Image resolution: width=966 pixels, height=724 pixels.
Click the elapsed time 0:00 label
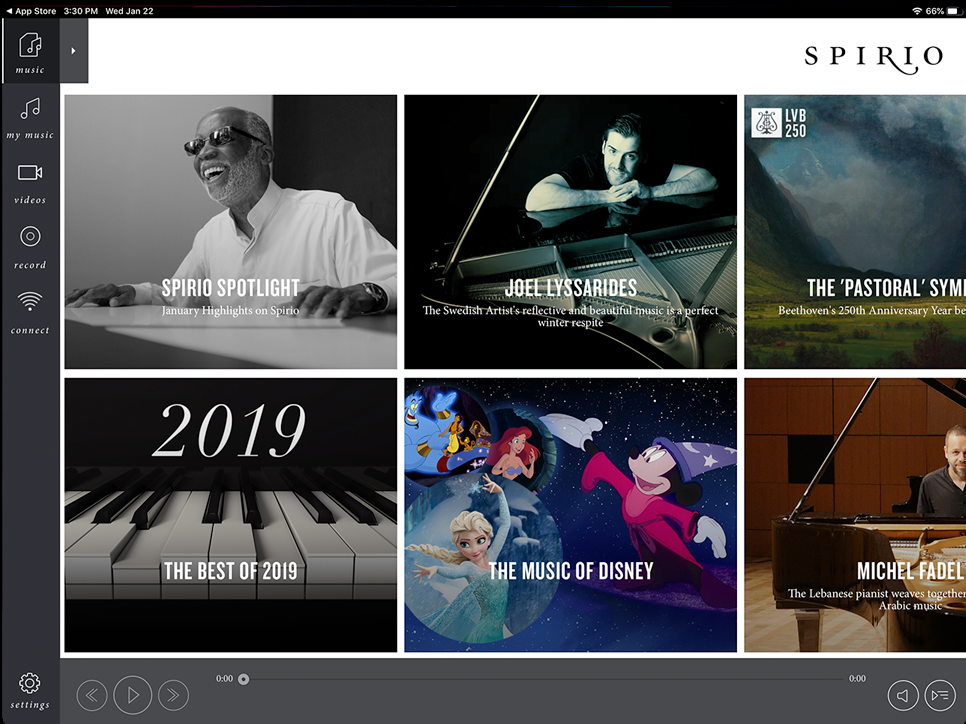pyautogui.click(x=224, y=678)
